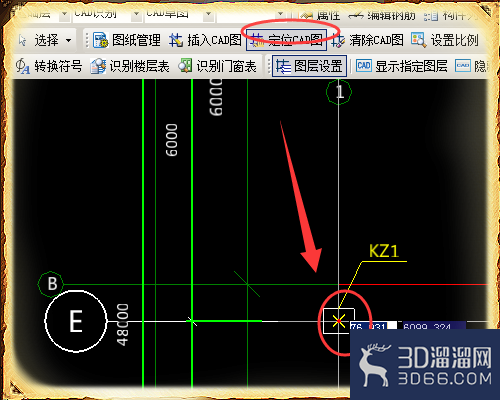500x400 pixels.
Task: Run 识别楼层表 floor table recognition
Action: (x=130, y=66)
